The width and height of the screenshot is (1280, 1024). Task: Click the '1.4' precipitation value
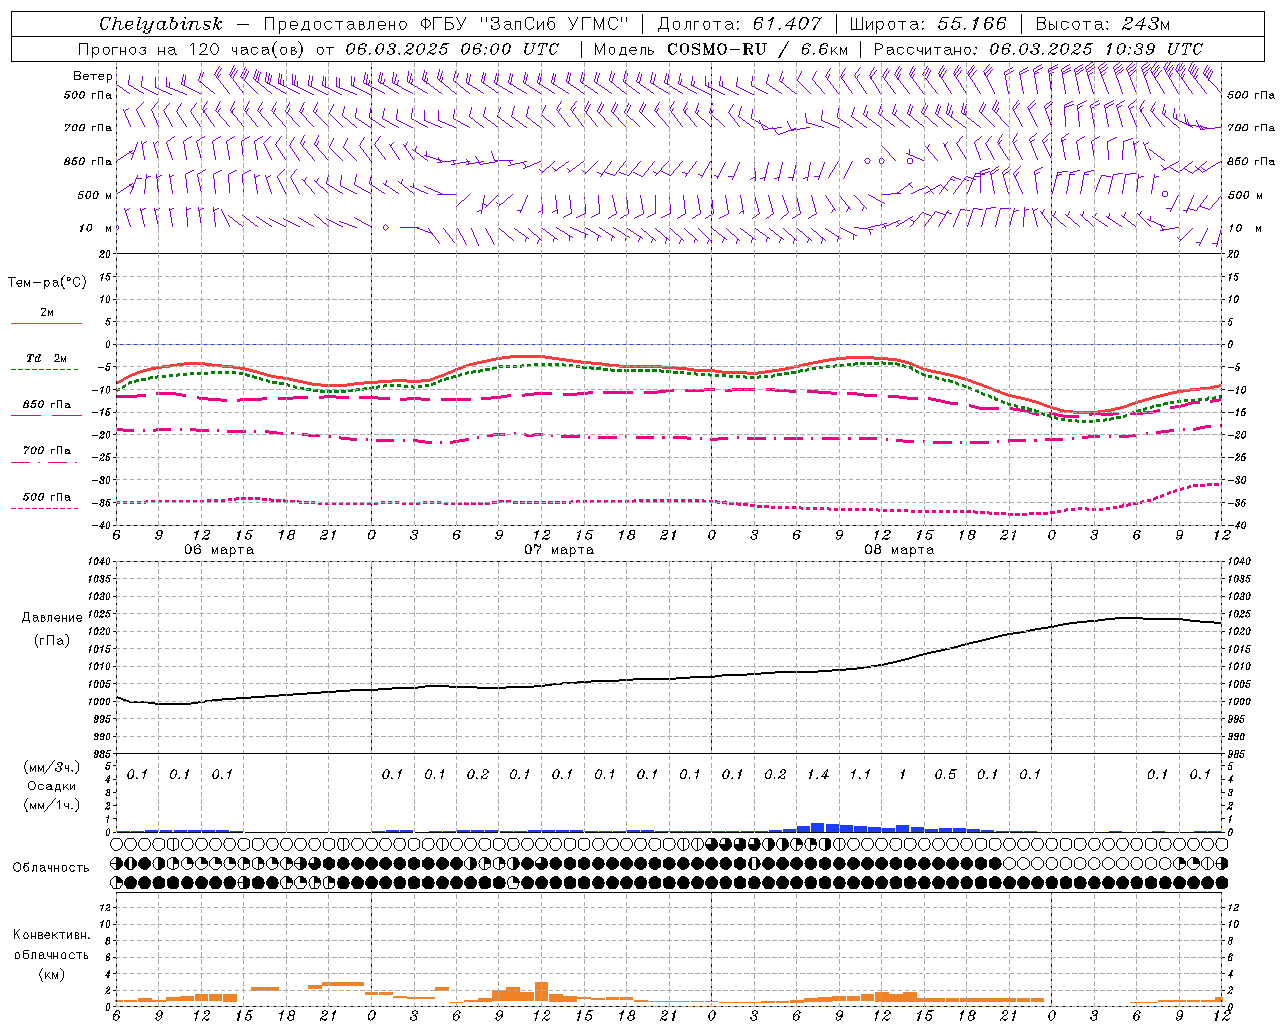[818, 774]
